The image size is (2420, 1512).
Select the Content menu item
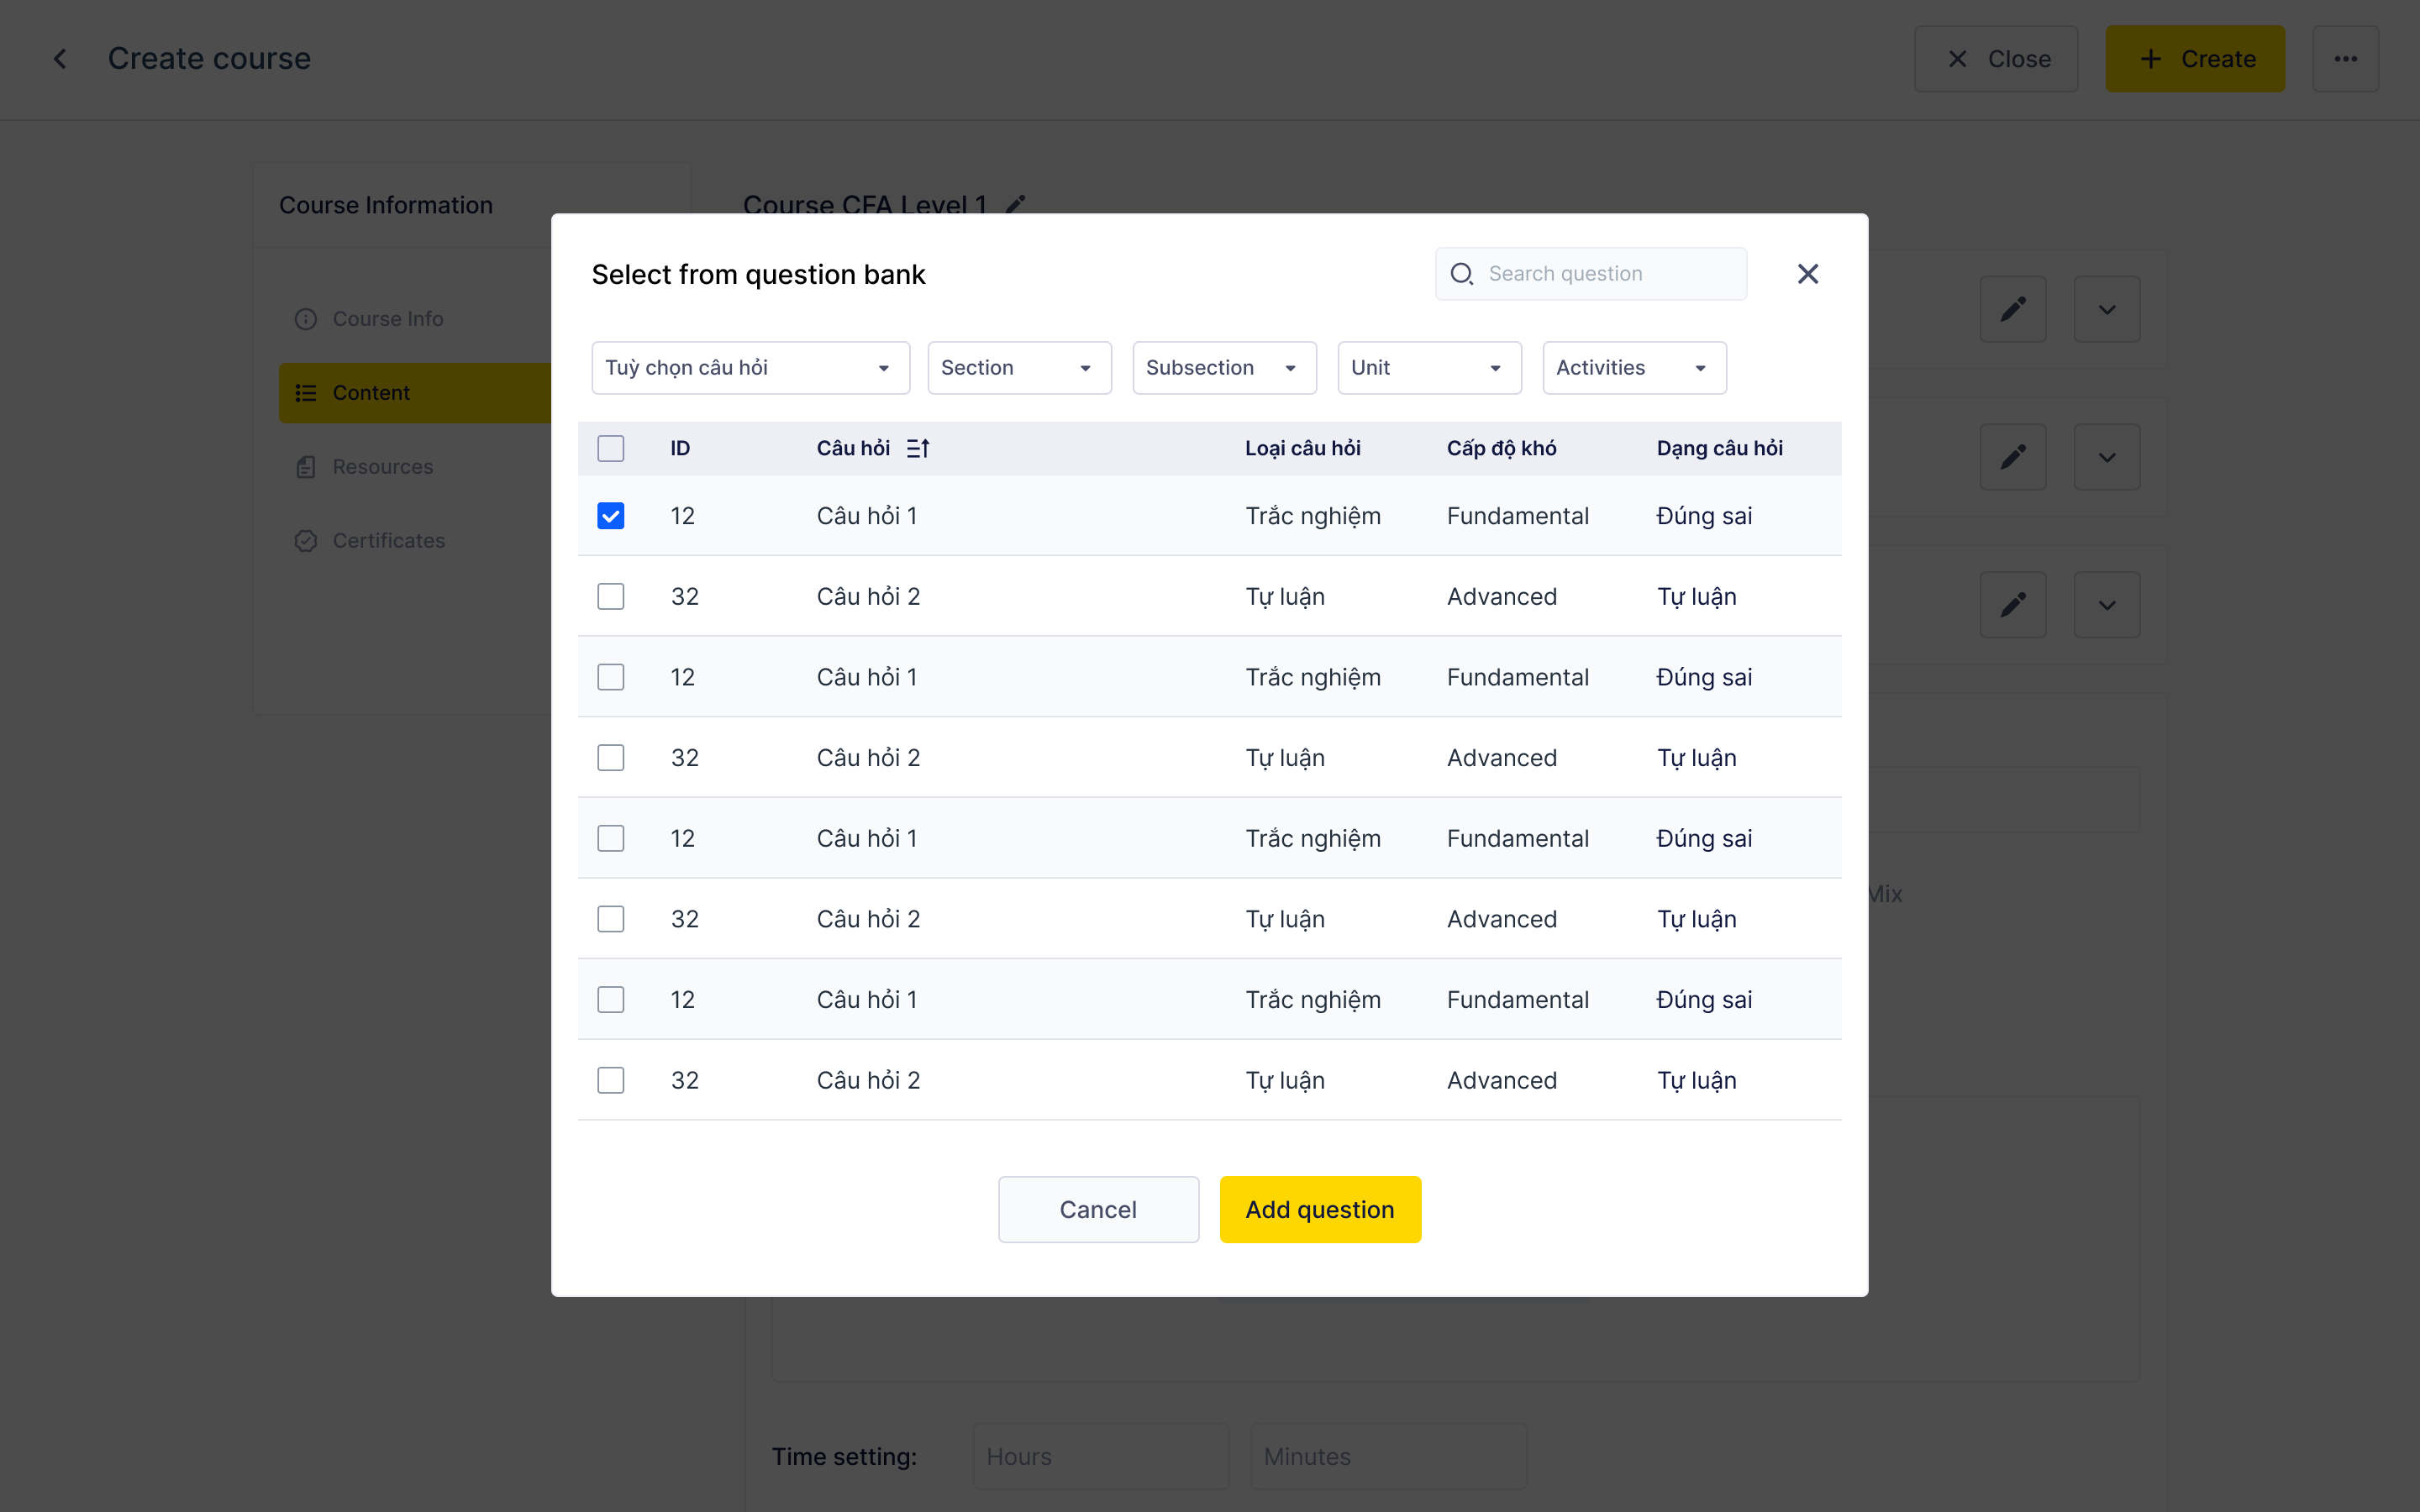(x=415, y=393)
